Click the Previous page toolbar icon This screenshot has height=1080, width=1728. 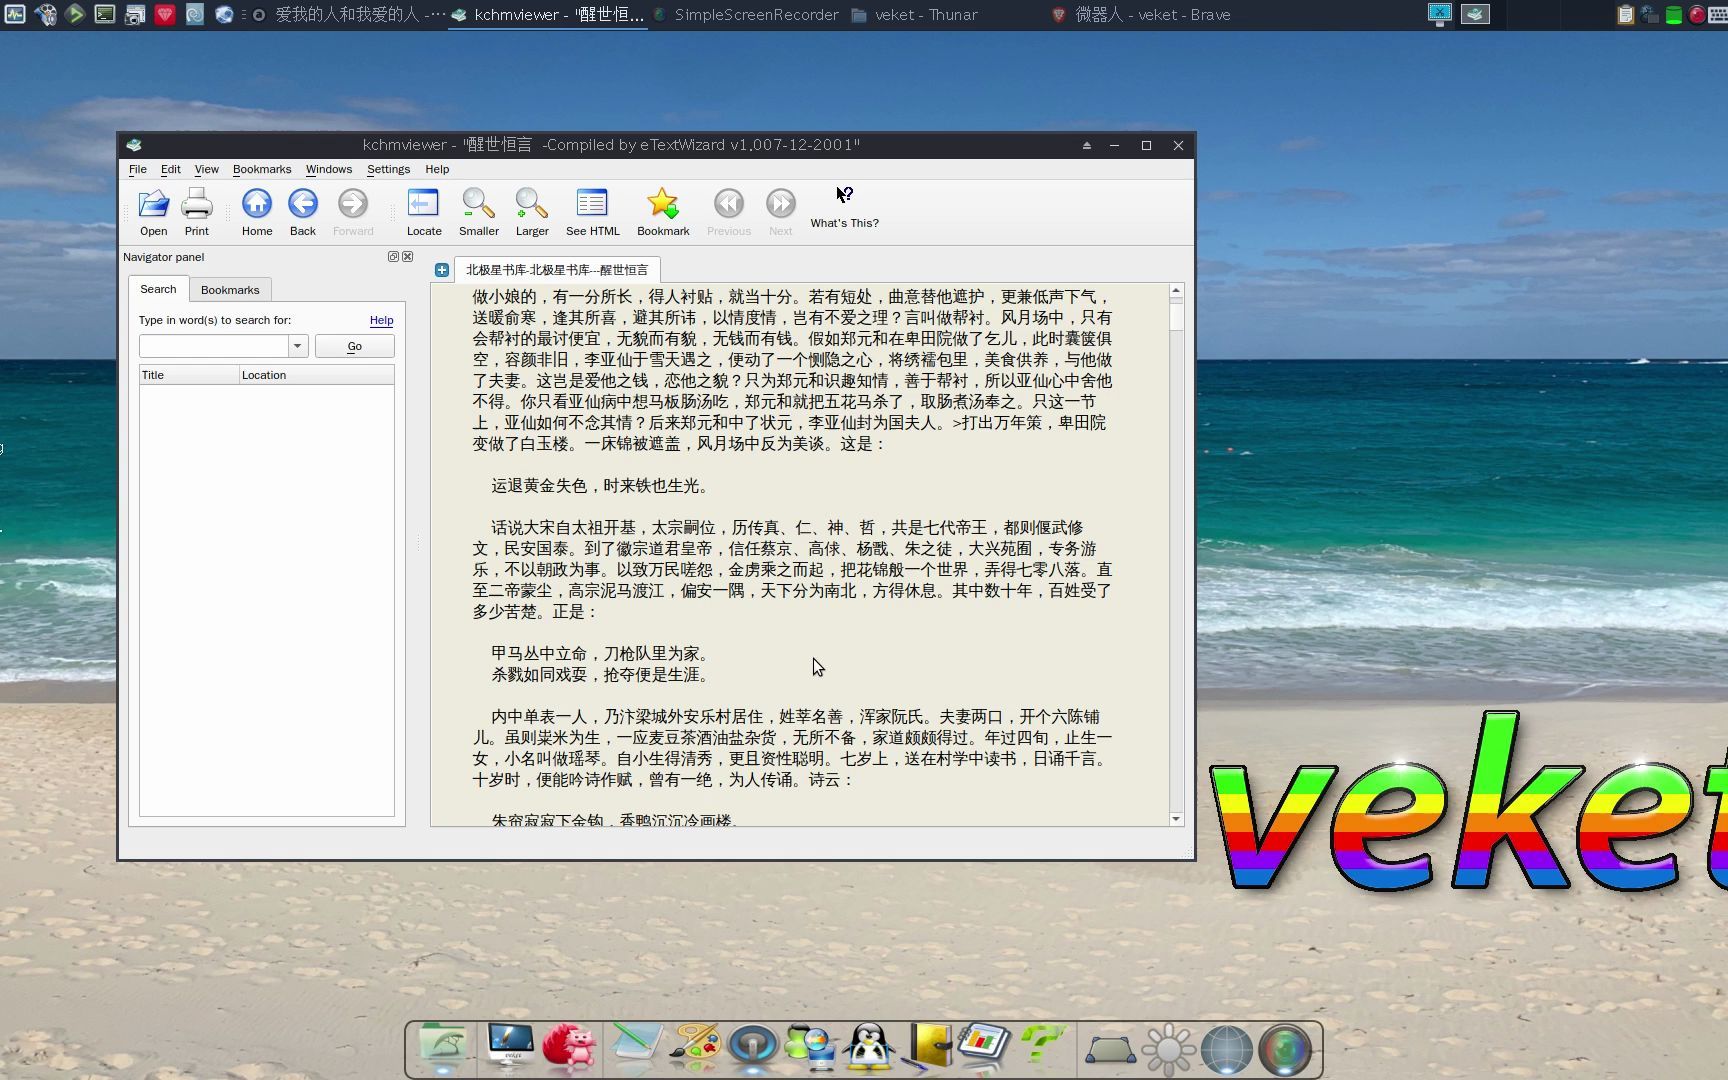click(729, 212)
